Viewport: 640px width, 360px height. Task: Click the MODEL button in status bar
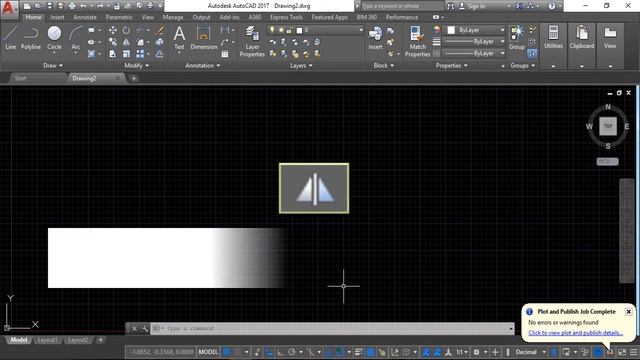point(208,352)
